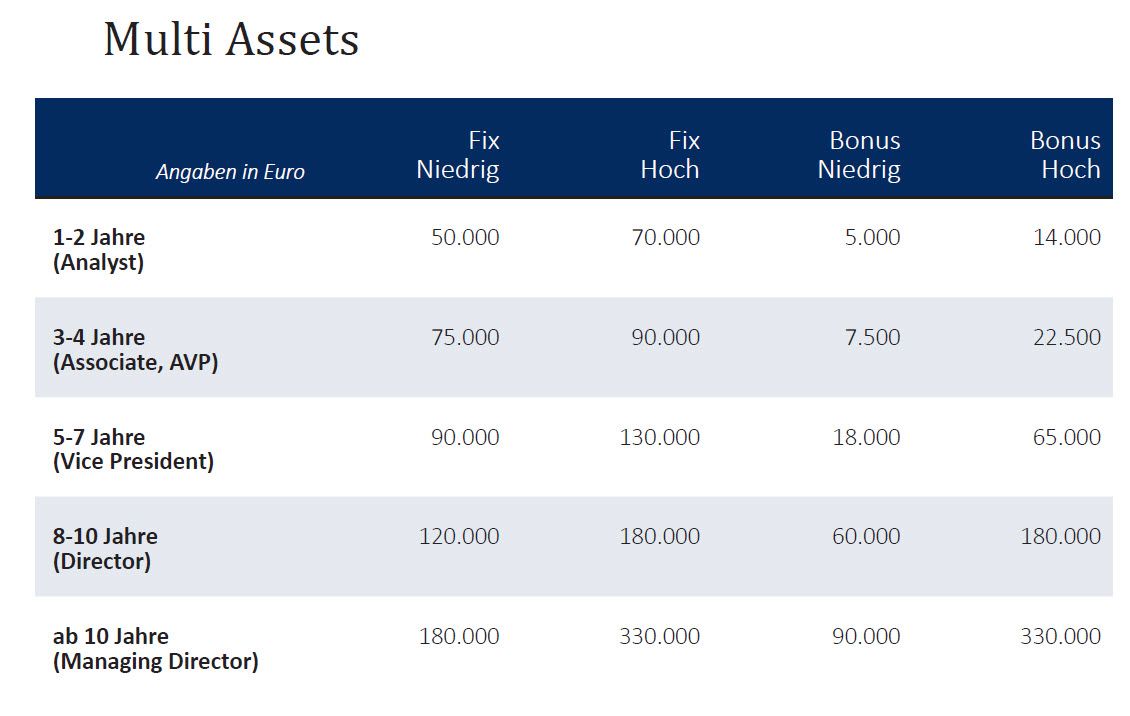
Task: Select the Associate Bonus Niedrig value 7.500
Action: pyautogui.click(x=873, y=338)
